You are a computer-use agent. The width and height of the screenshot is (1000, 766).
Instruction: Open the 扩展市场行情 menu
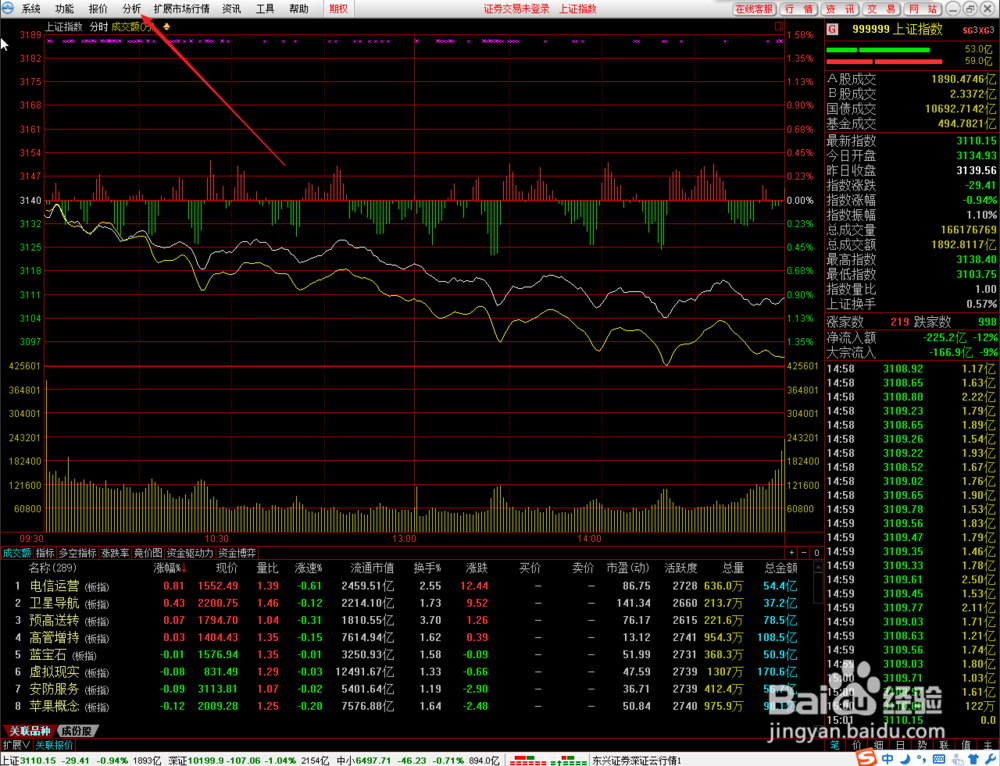tap(182, 9)
